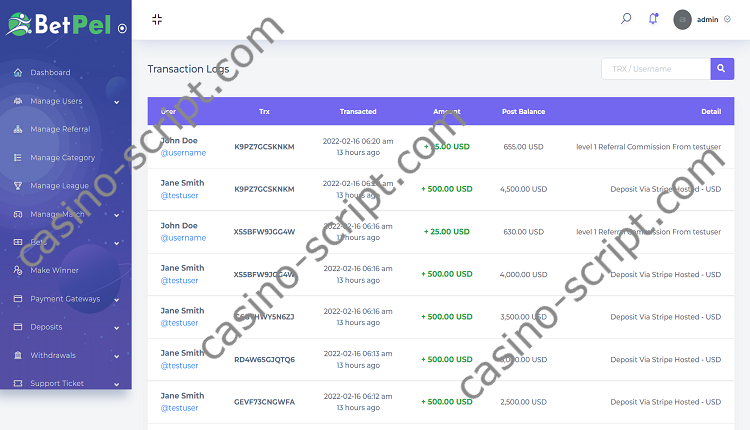
Task: Expand the Manage Users submenu
Action: (x=116, y=102)
